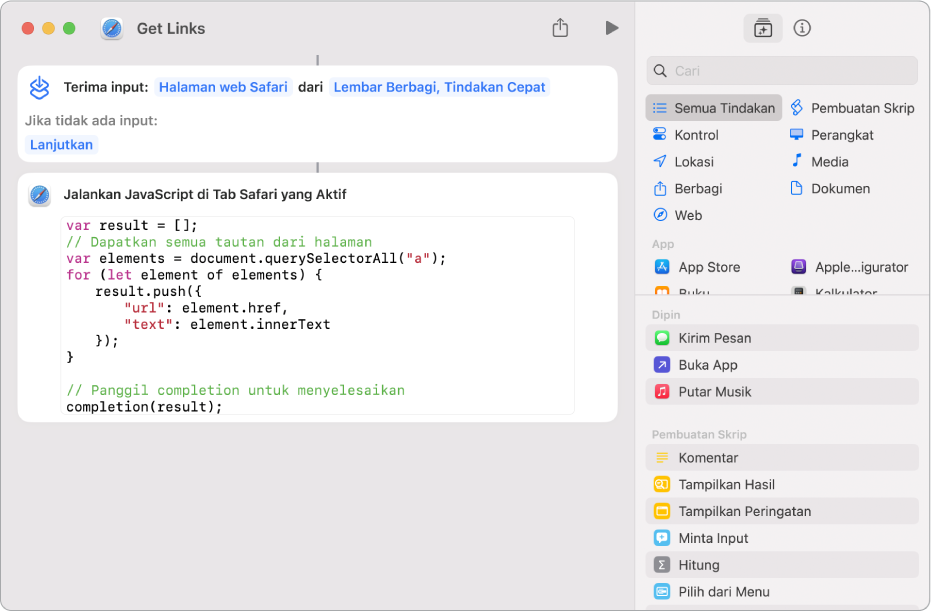Click the 'completion(result);' code line
Screen dimensions: 931x612
tap(144, 407)
